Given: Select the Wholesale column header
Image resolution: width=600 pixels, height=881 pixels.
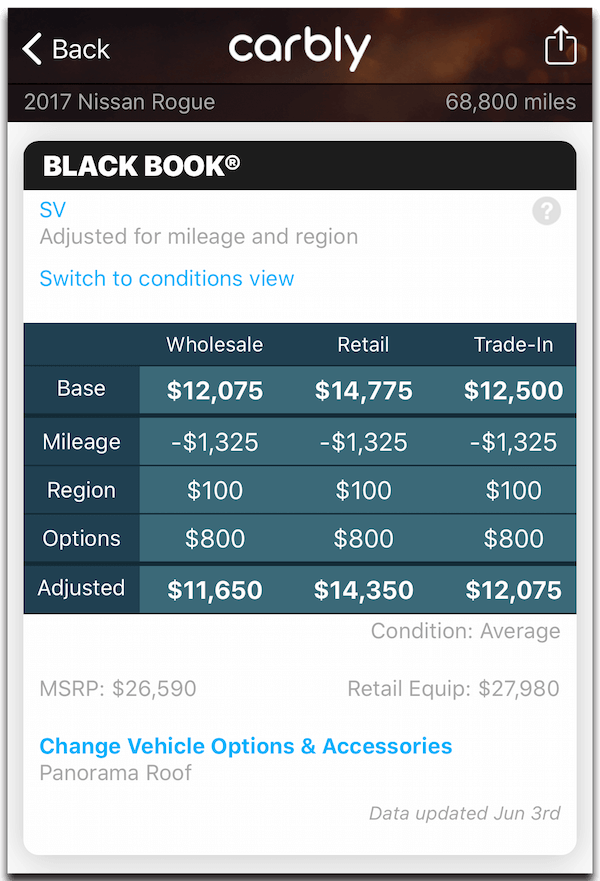Looking at the screenshot, I should coord(215,345).
